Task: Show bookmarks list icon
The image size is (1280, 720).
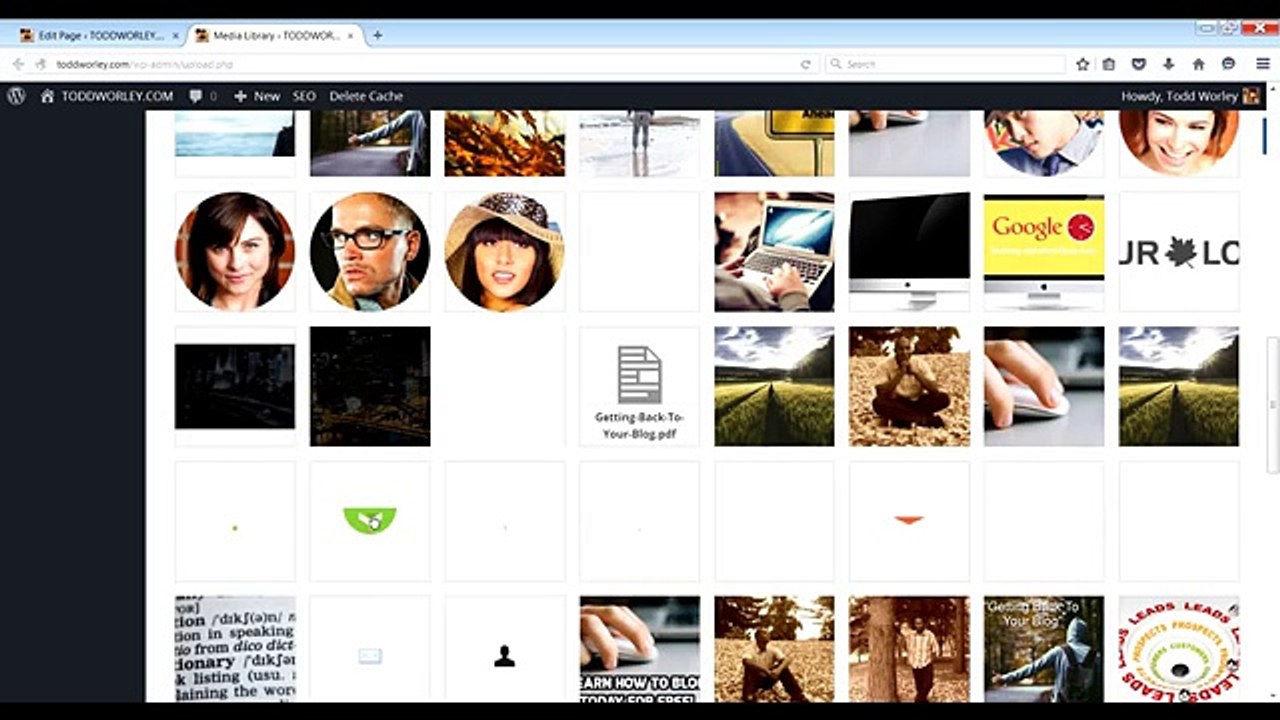Action: click(x=1108, y=64)
